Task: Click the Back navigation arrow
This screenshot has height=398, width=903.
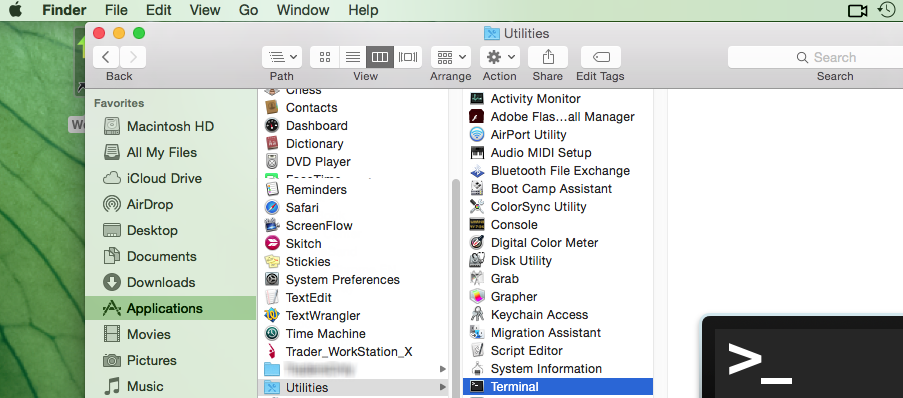Action: pyautogui.click(x=106, y=57)
